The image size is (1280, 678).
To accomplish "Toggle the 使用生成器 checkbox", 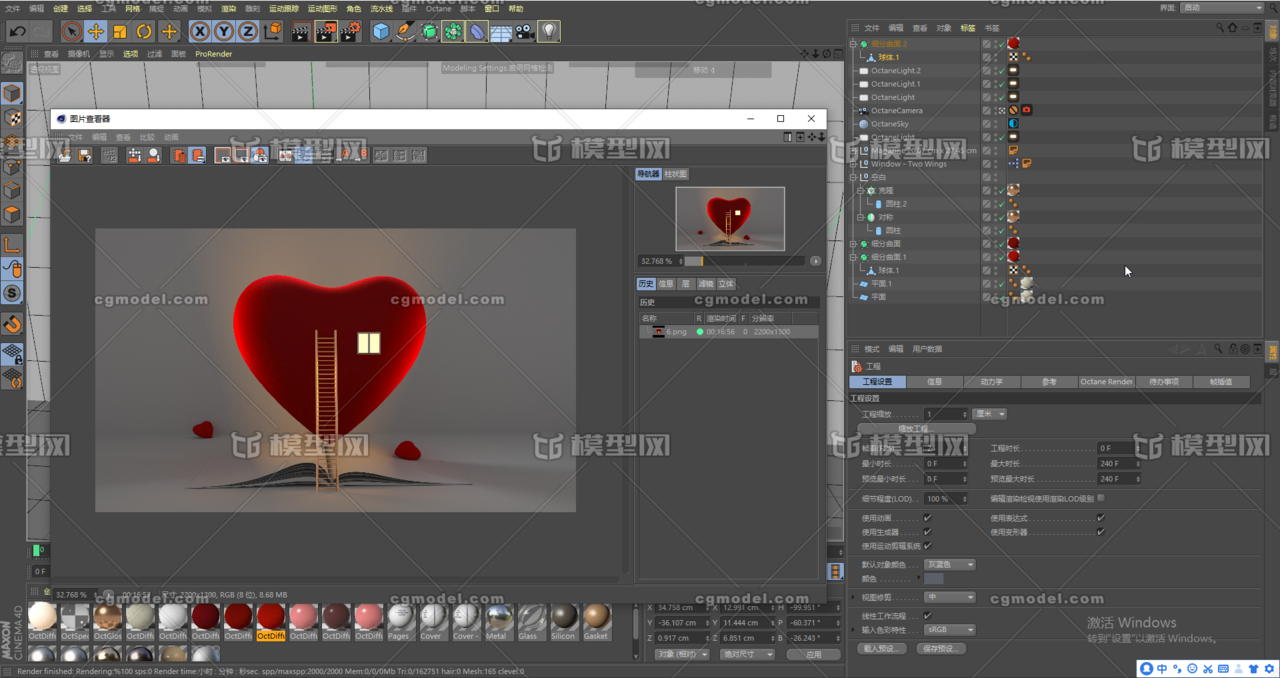I will click(x=927, y=532).
